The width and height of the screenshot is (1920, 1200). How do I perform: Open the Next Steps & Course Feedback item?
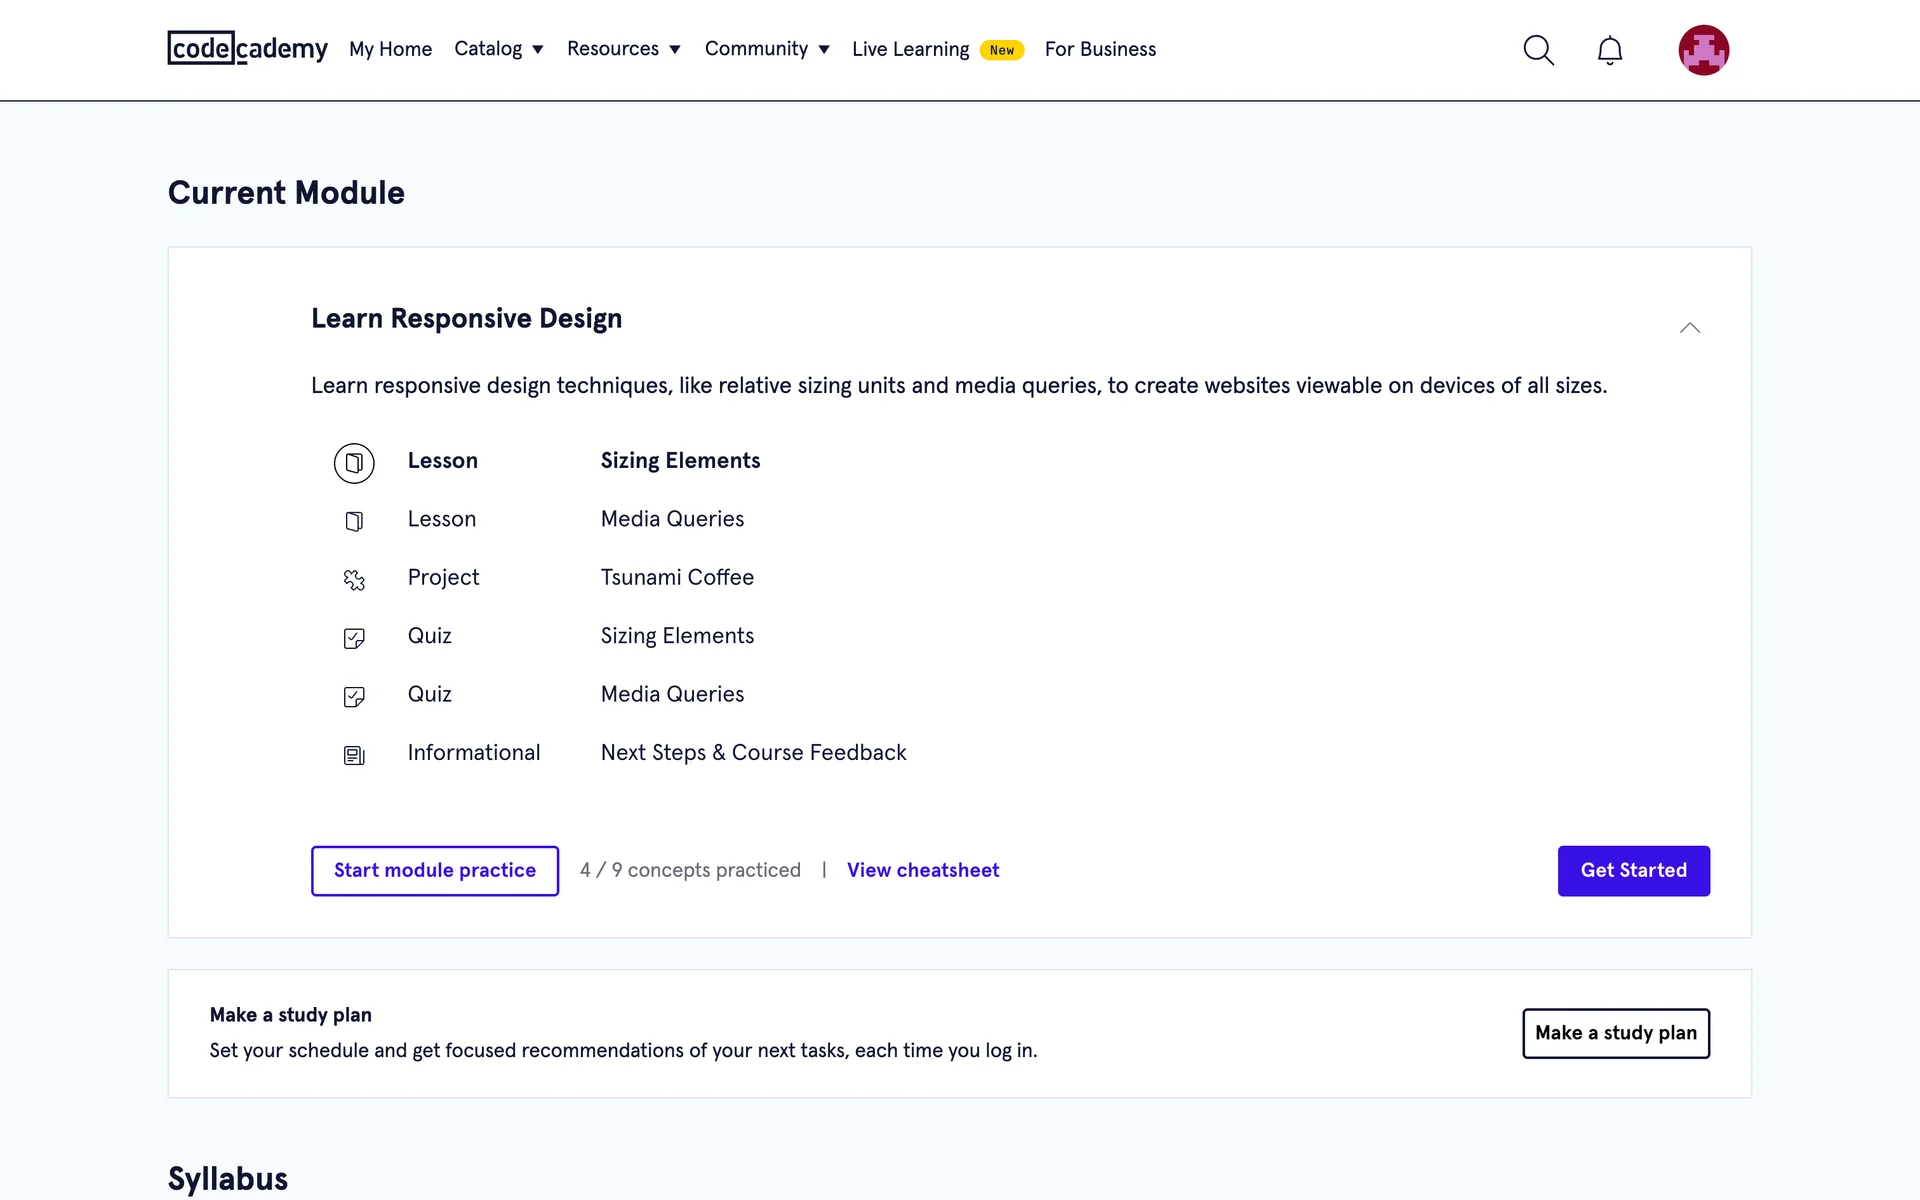click(753, 752)
